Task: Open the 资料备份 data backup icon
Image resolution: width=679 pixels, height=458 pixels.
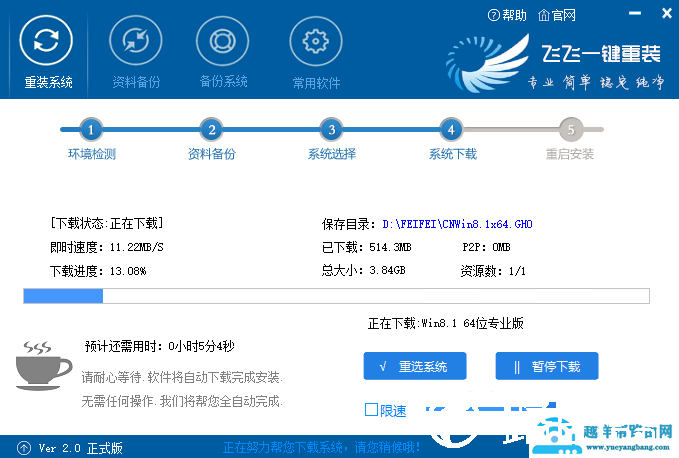Action: (136, 41)
